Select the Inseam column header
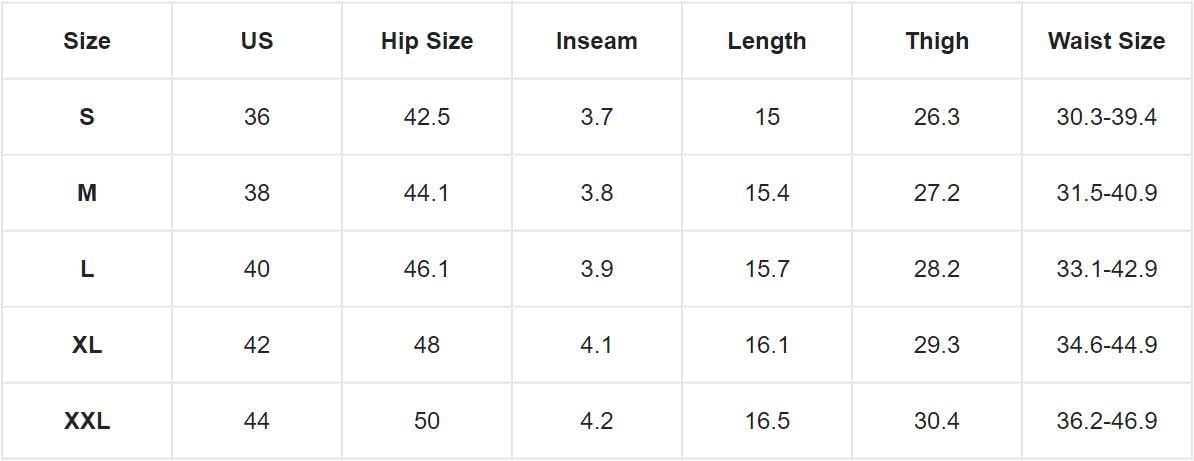This screenshot has width=1194, height=461. (596, 40)
